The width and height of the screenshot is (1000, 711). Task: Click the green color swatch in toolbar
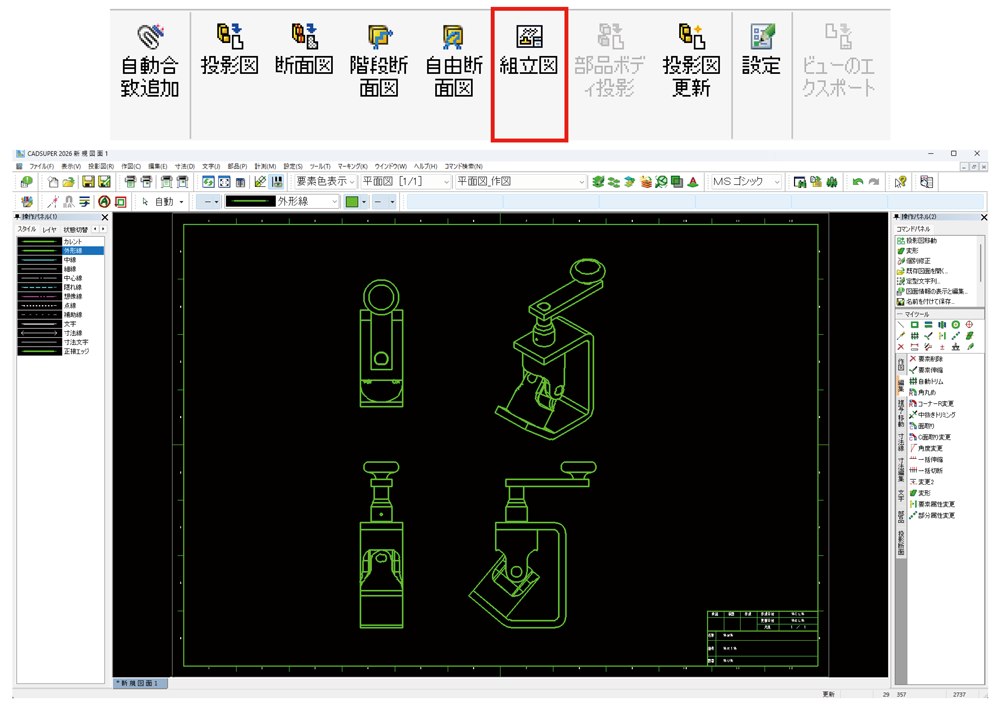pos(352,202)
